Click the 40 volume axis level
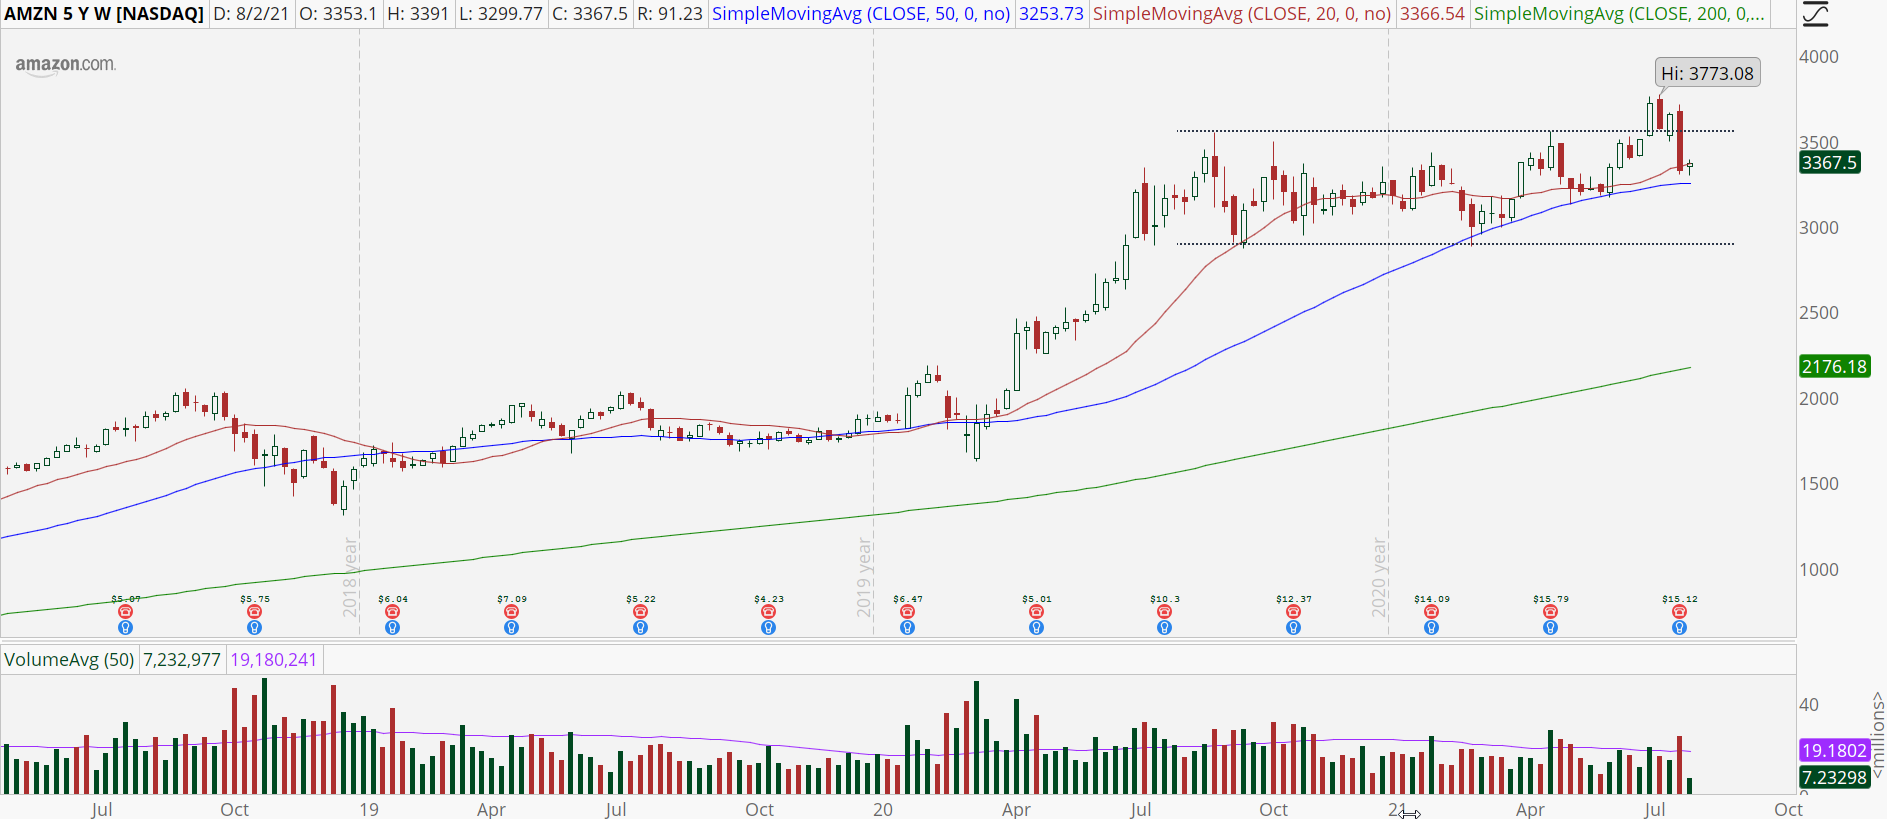Screen dimensions: 1887x819 coord(1808,705)
